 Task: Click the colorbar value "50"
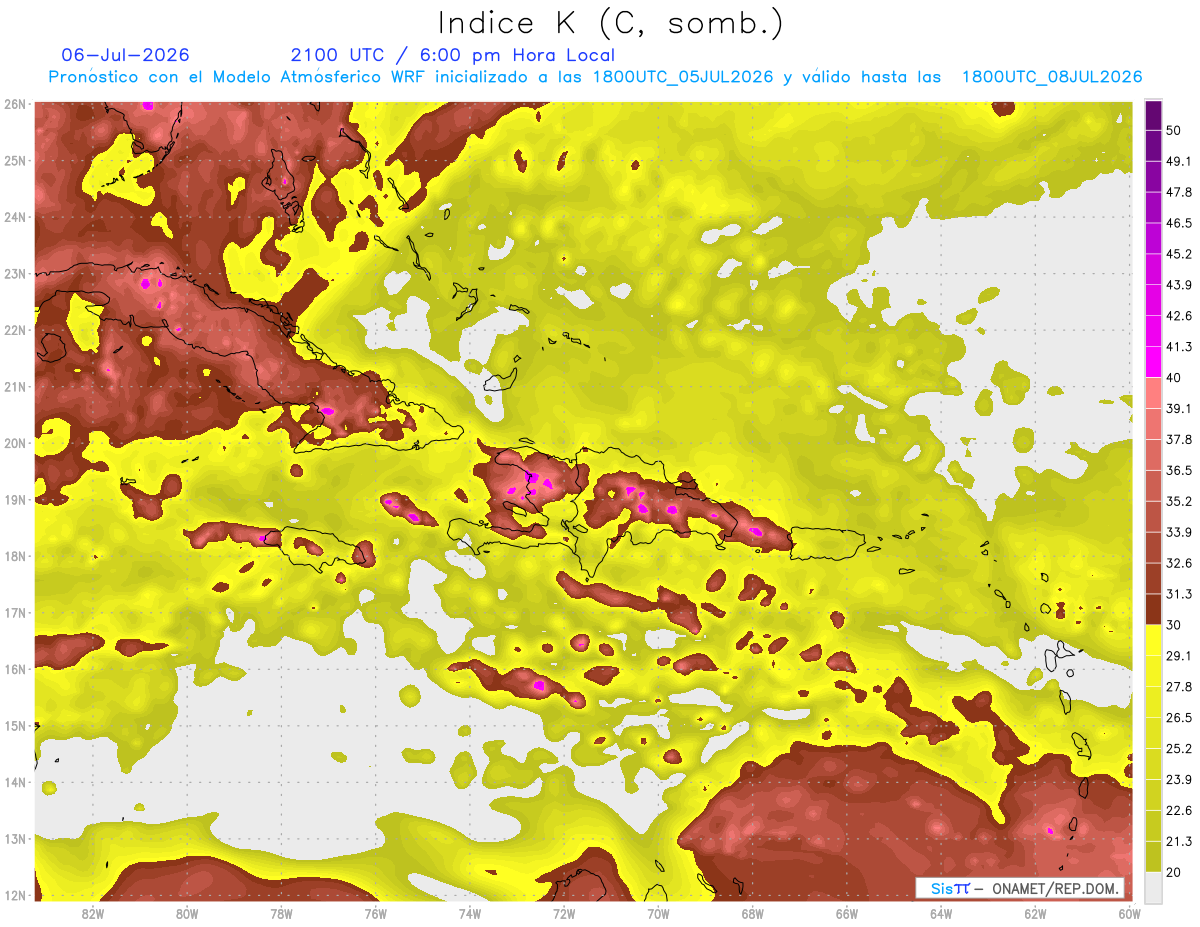pyautogui.click(x=1175, y=130)
